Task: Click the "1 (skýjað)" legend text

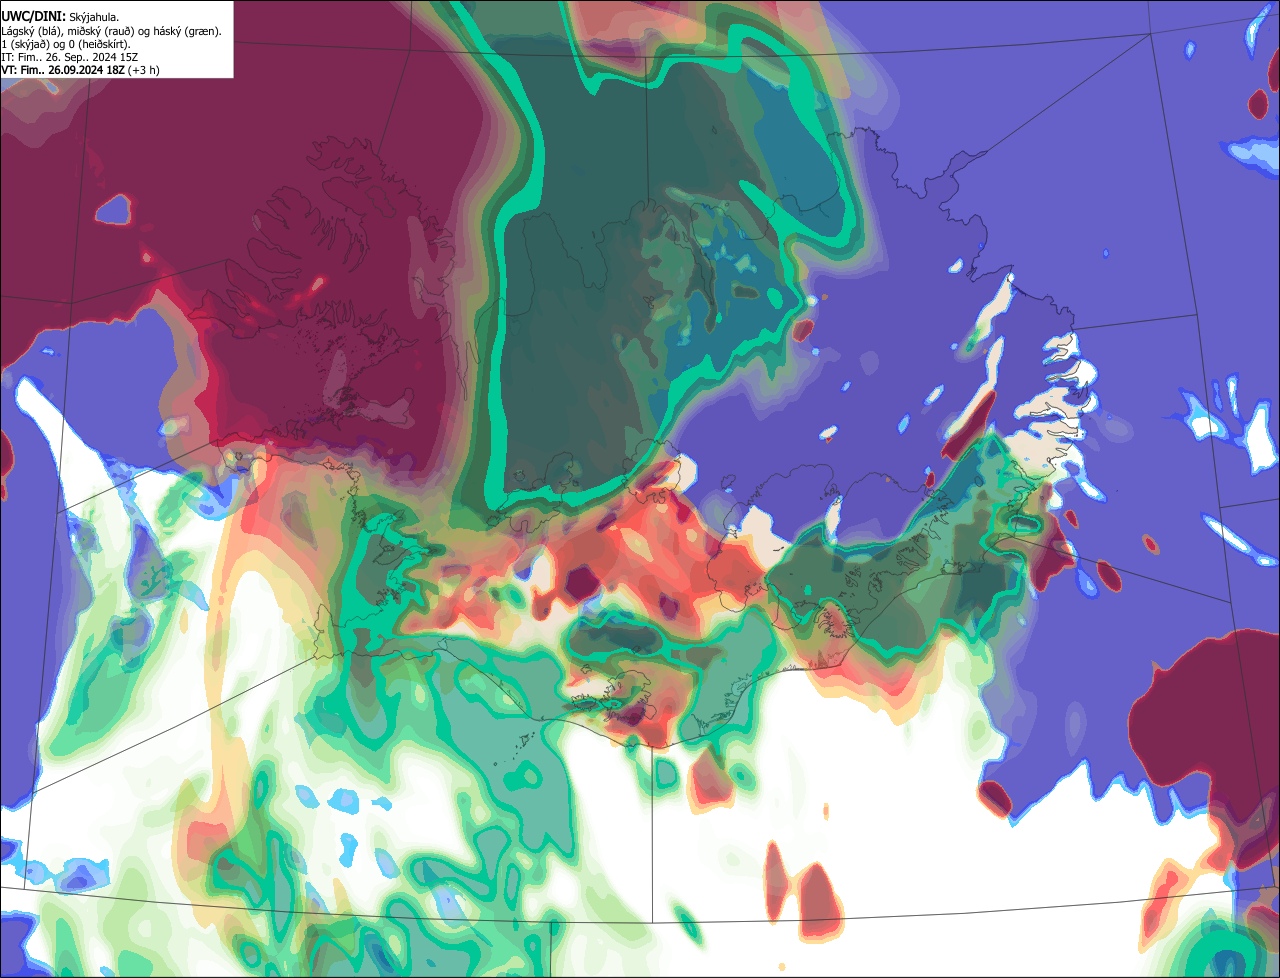Action: coord(26,44)
